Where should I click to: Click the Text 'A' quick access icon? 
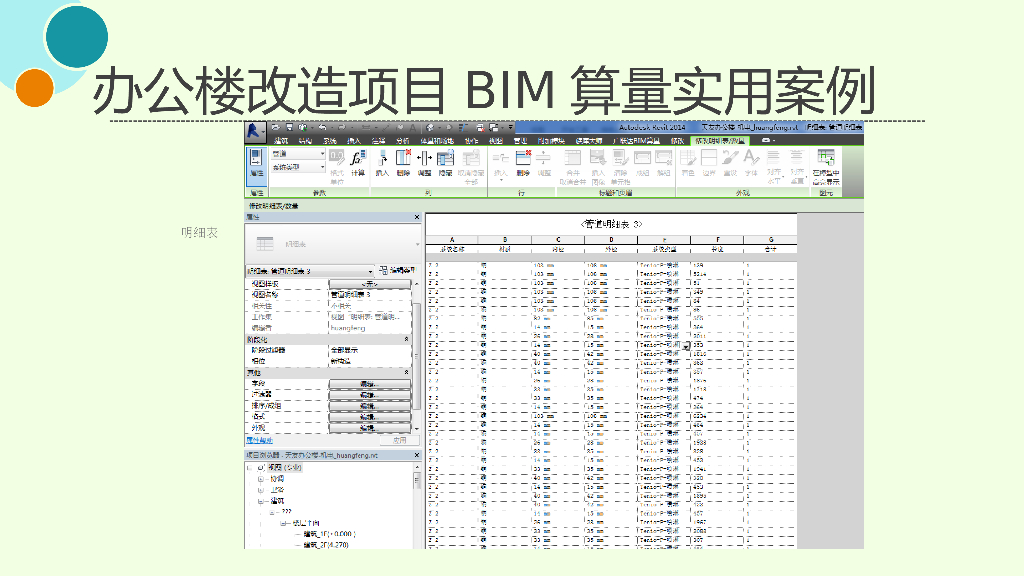click(x=413, y=127)
